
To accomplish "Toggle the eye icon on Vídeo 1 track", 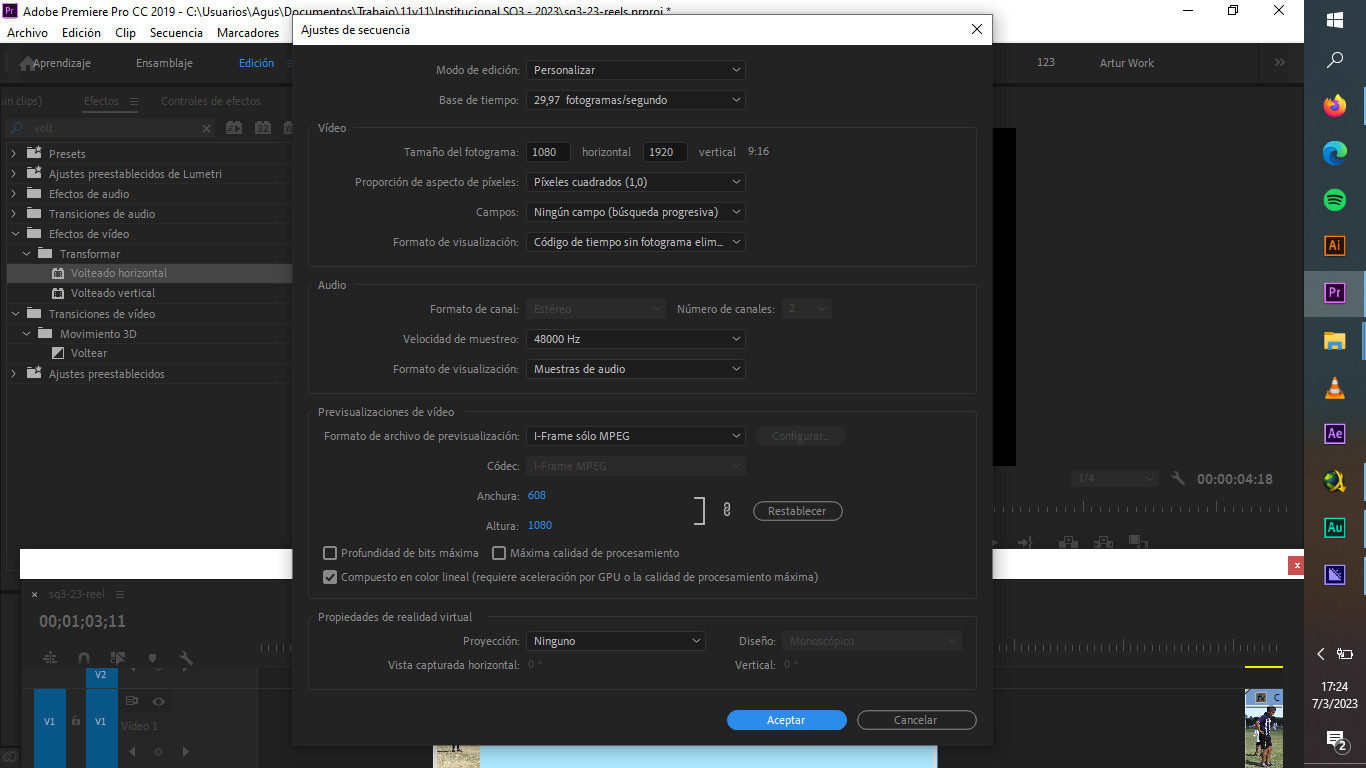I will coord(159,701).
